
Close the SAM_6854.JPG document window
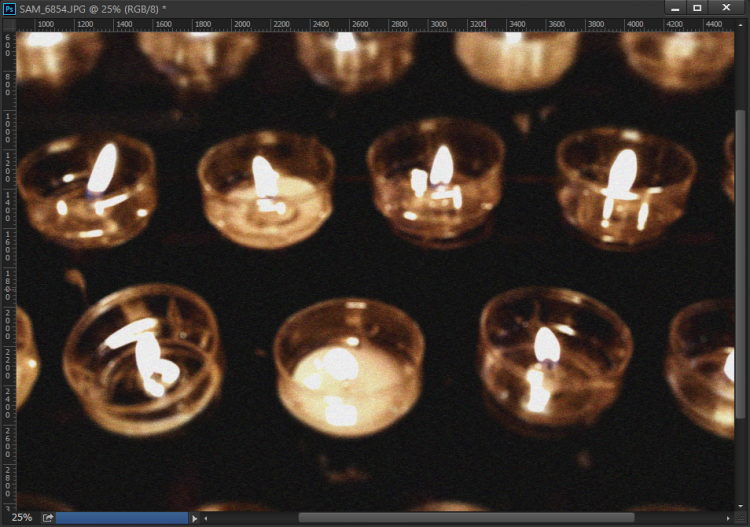tap(726, 8)
